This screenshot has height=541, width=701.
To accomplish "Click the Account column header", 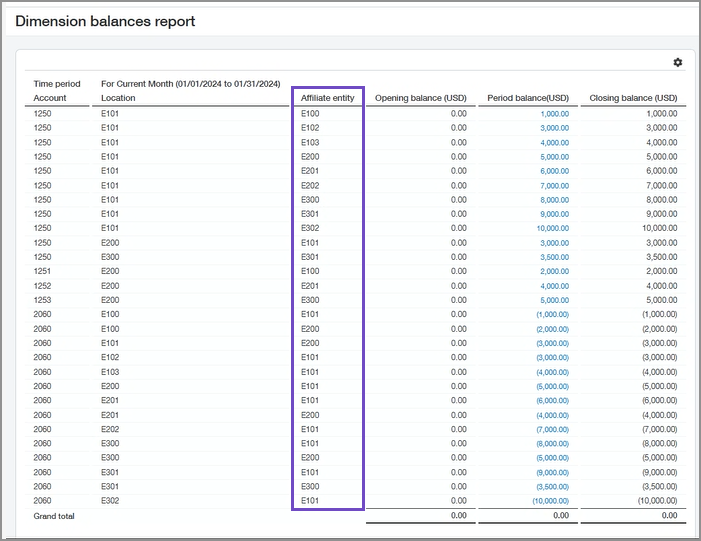I will 50,98.
